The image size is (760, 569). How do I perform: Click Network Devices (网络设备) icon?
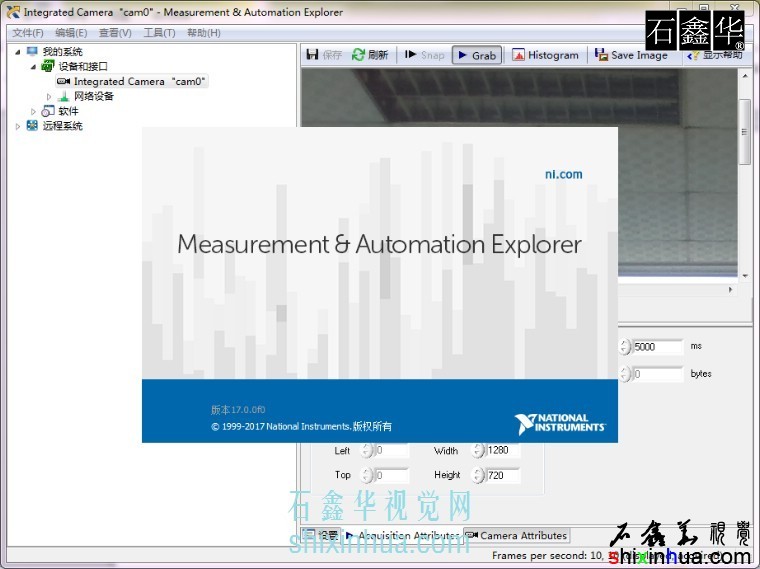[x=63, y=96]
